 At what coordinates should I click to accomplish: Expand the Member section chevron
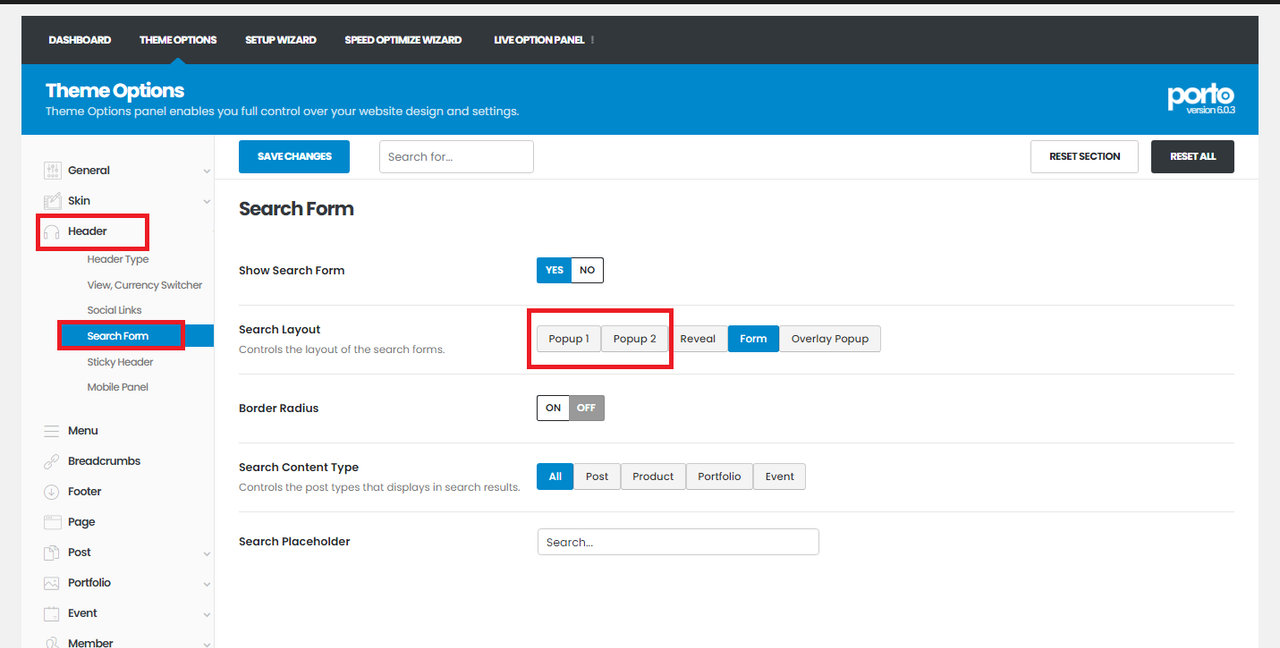[206, 644]
